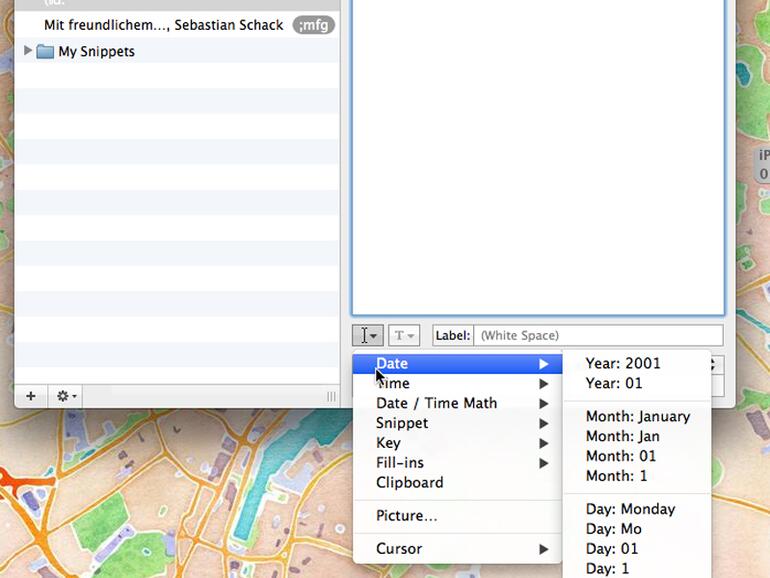Image resolution: width=770 pixels, height=578 pixels.
Task: Insert Day: 01 format
Action: point(637,549)
